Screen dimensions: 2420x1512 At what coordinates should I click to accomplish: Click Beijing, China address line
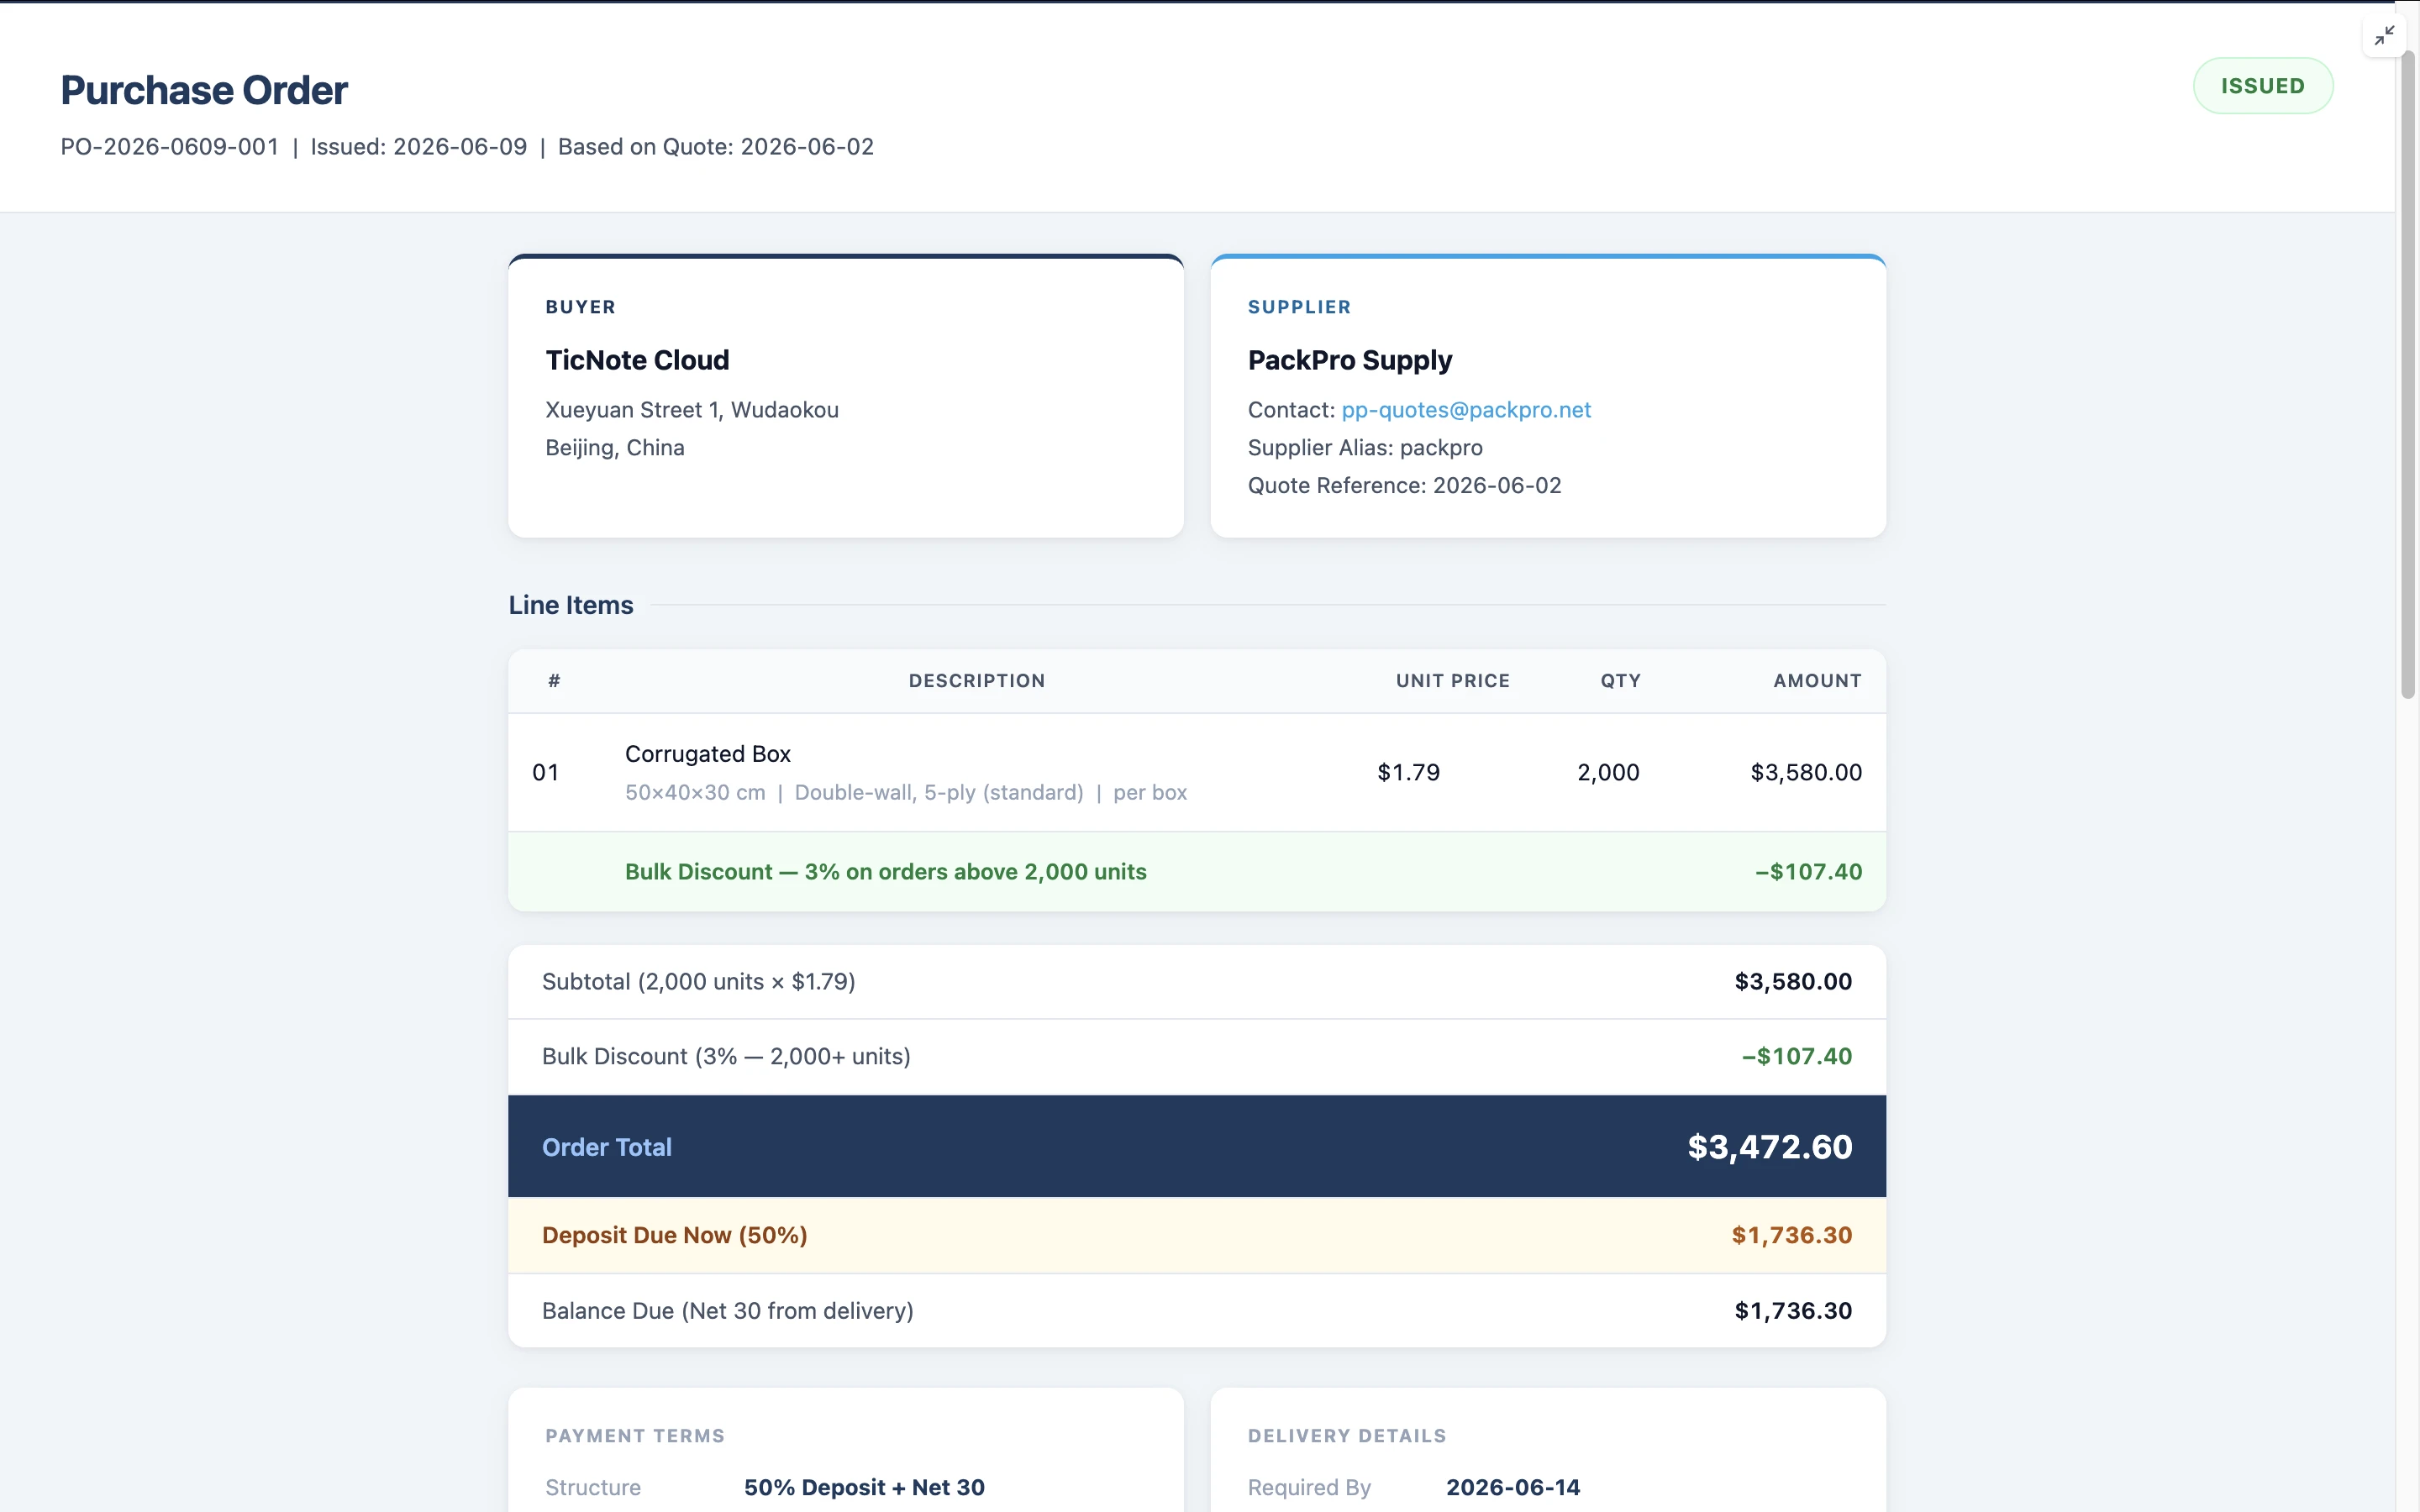pos(615,448)
